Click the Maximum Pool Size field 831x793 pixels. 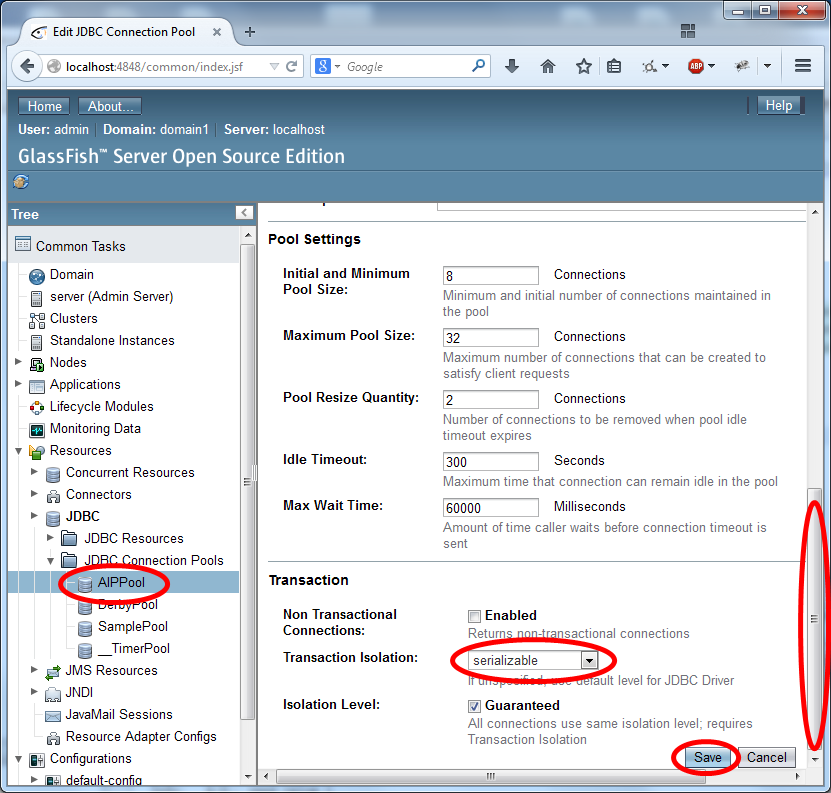click(490, 337)
